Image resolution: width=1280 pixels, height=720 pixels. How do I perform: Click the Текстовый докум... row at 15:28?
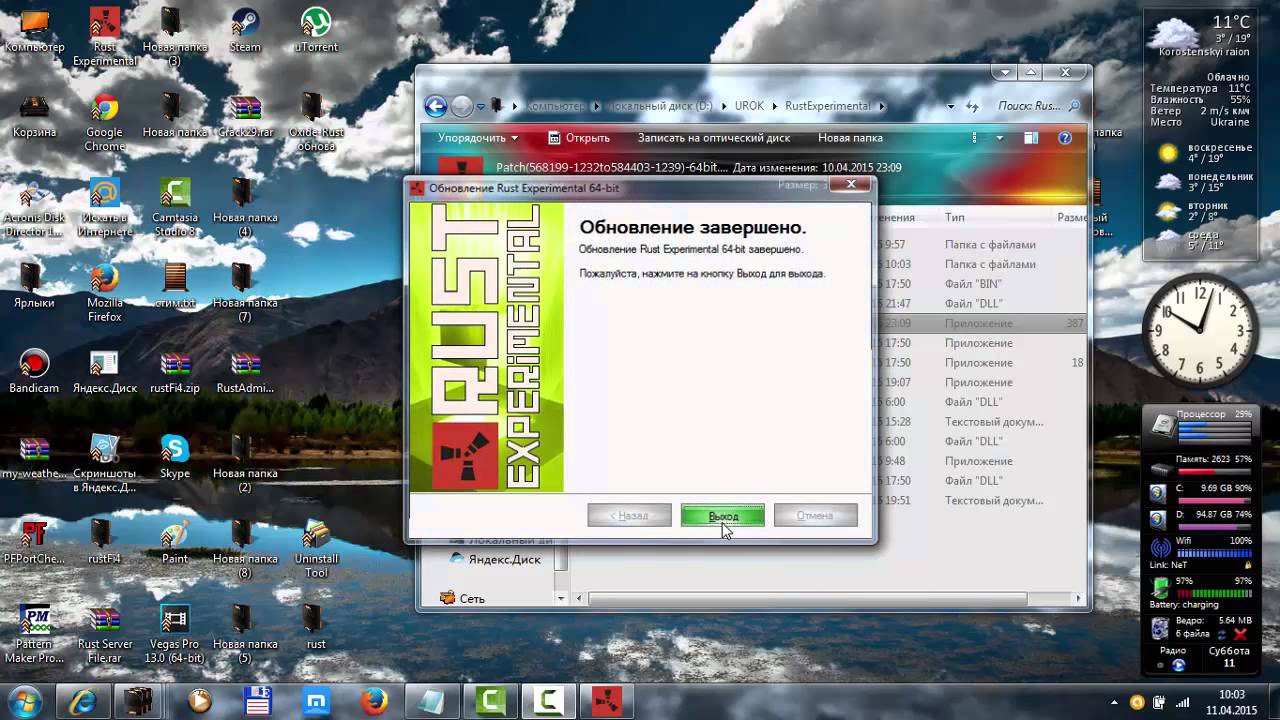point(994,422)
